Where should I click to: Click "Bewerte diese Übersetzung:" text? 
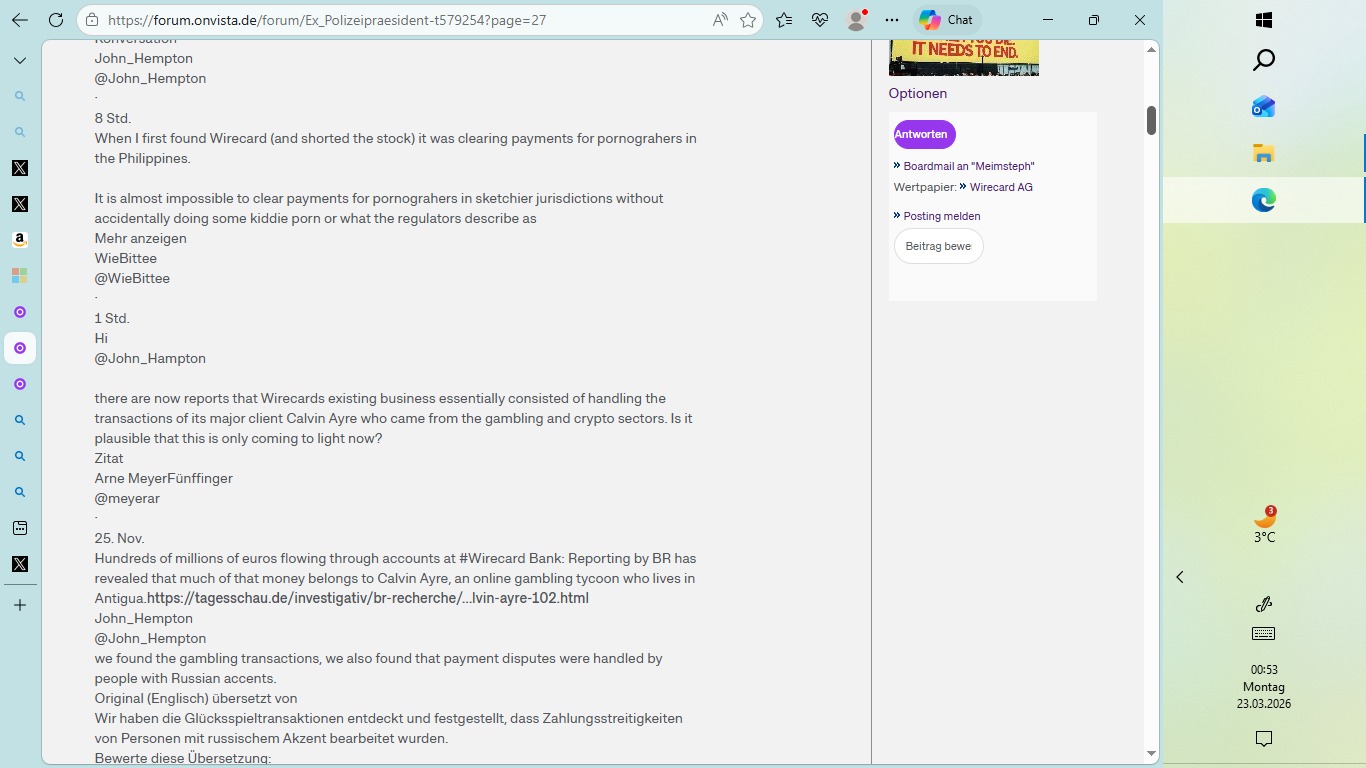(183, 758)
